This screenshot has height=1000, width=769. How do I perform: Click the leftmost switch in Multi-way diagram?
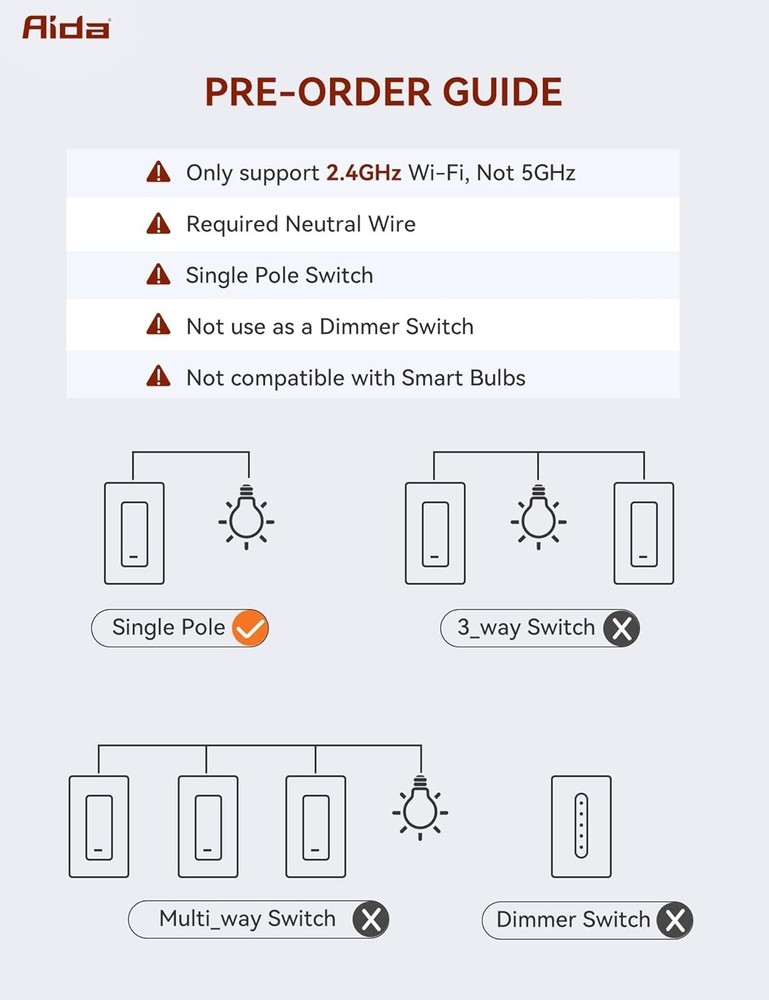tap(99, 826)
